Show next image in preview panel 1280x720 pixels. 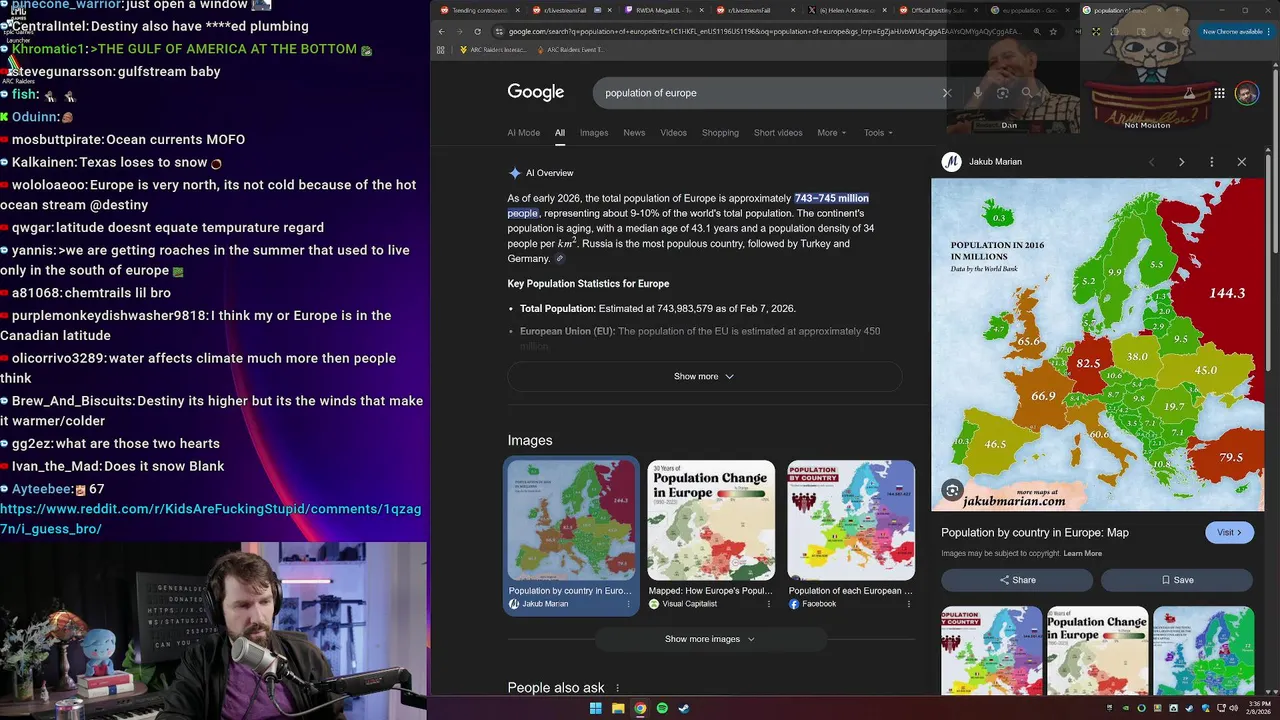pyautogui.click(x=1181, y=162)
